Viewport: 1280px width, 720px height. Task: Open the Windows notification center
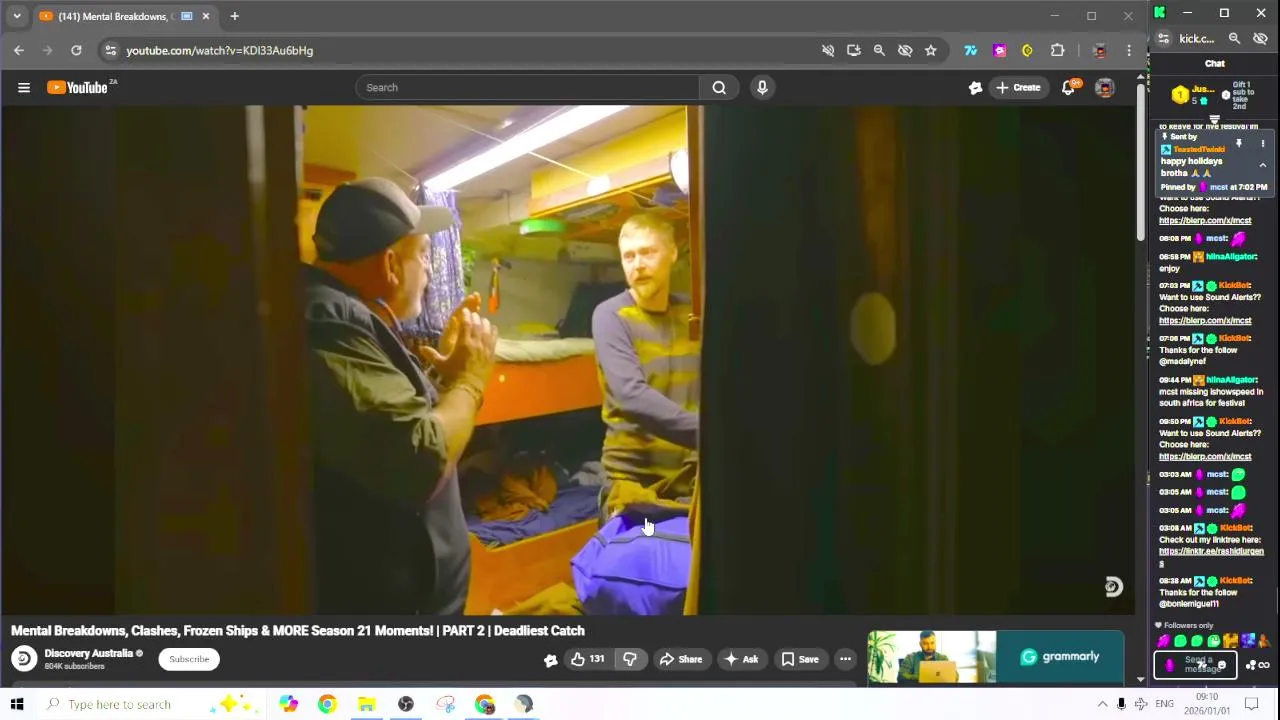[1251, 704]
